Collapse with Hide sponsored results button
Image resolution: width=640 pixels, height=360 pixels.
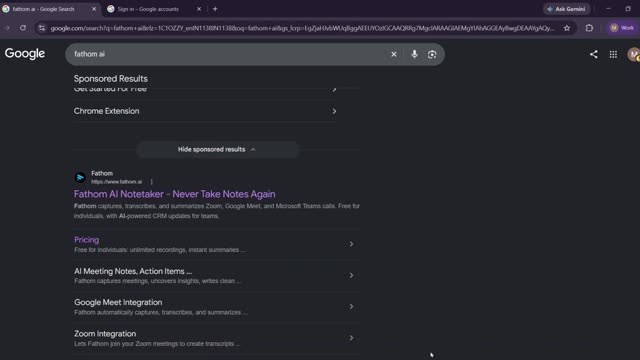(x=217, y=149)
